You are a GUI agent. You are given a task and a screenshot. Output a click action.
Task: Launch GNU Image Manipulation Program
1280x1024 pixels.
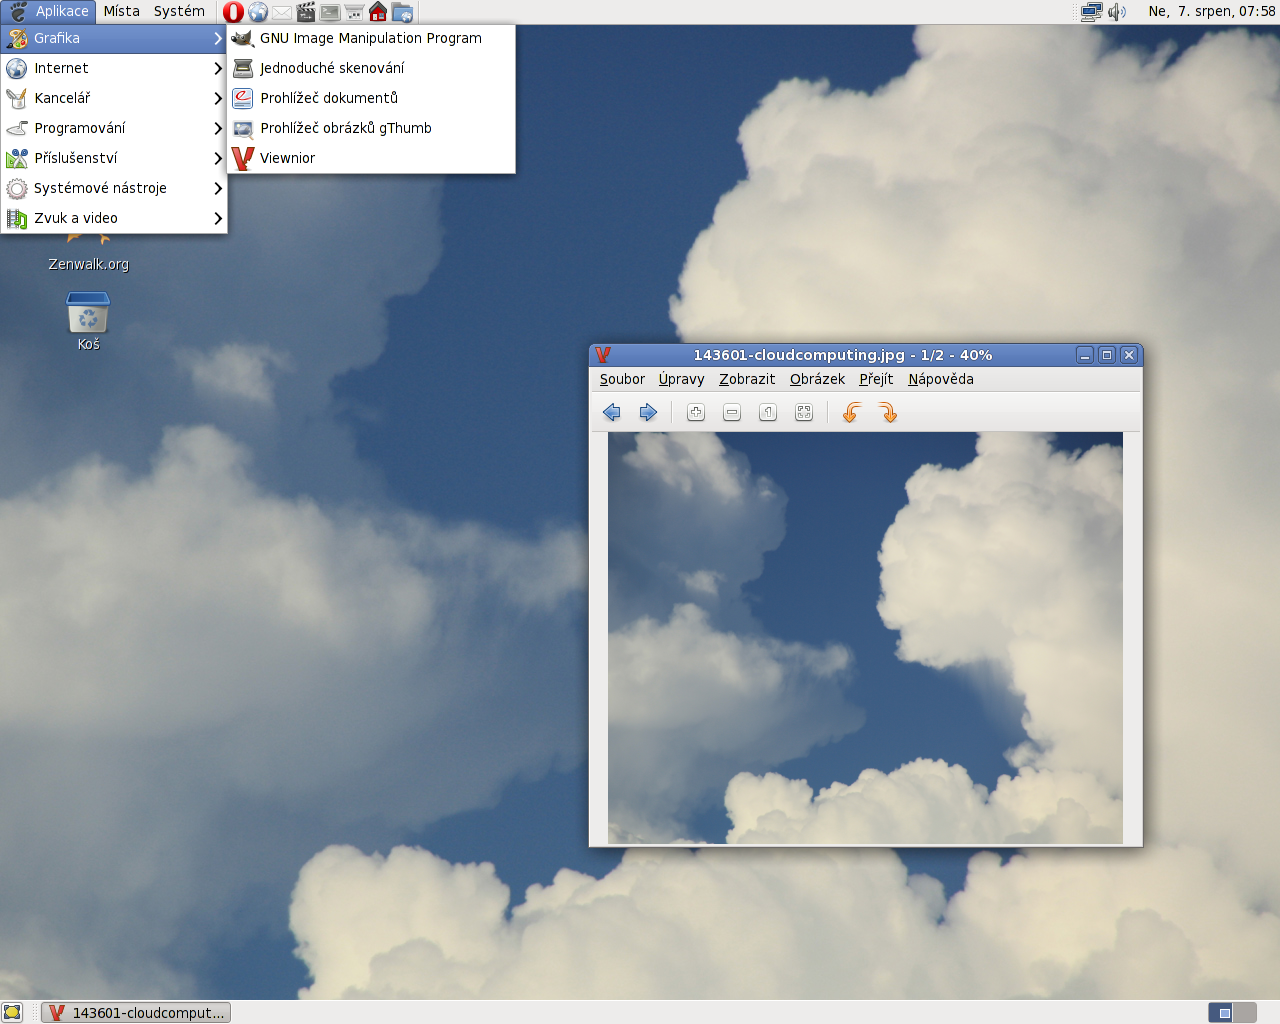tap(371, 38)
